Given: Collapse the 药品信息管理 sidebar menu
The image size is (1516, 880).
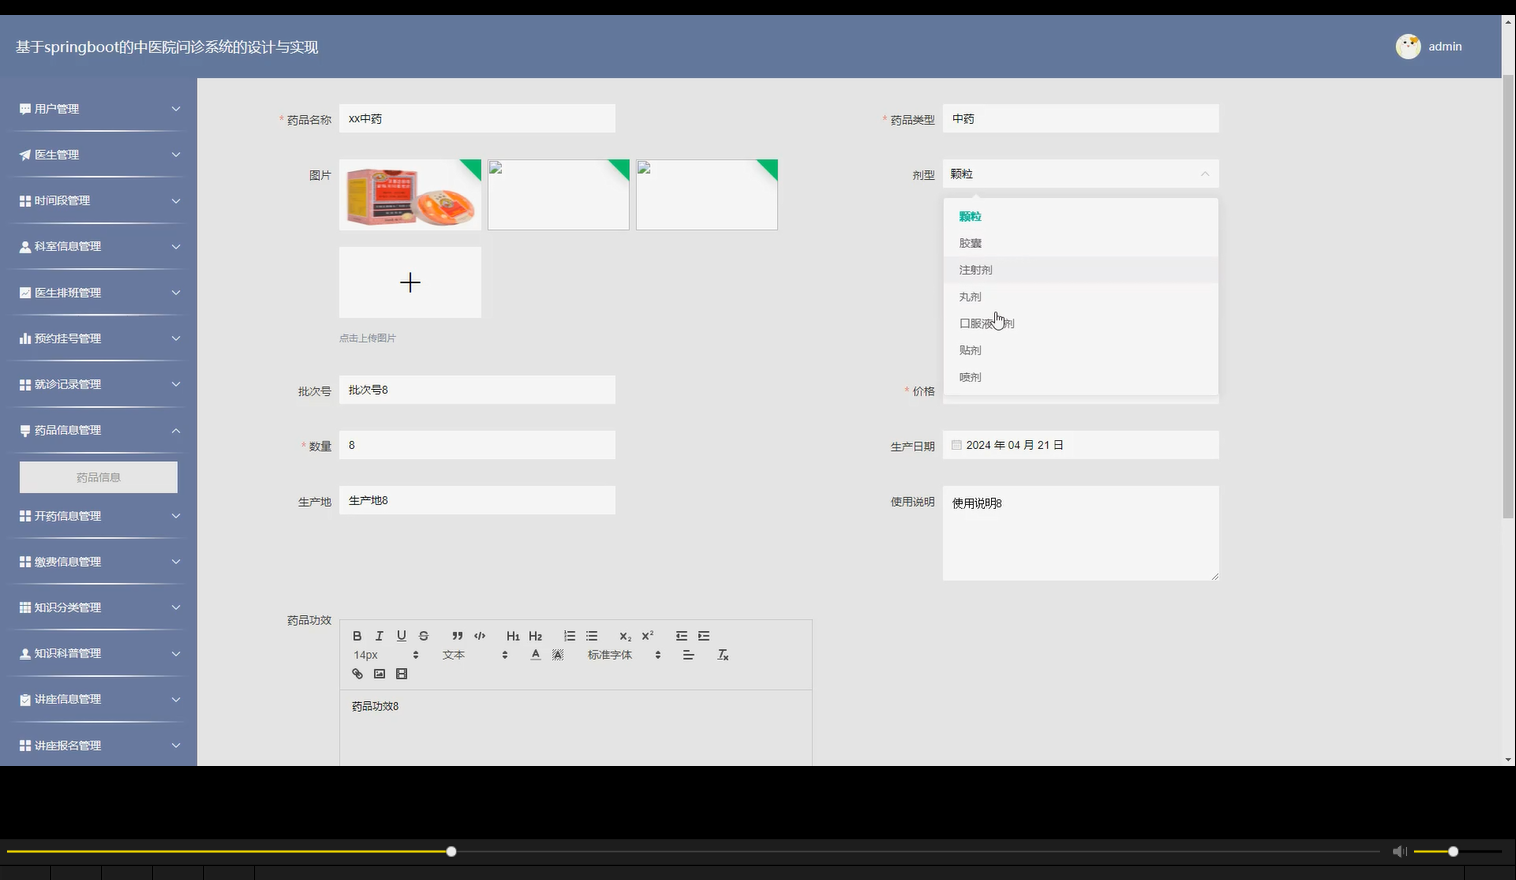Looking at the screenshot, I should tap(99, 431).
